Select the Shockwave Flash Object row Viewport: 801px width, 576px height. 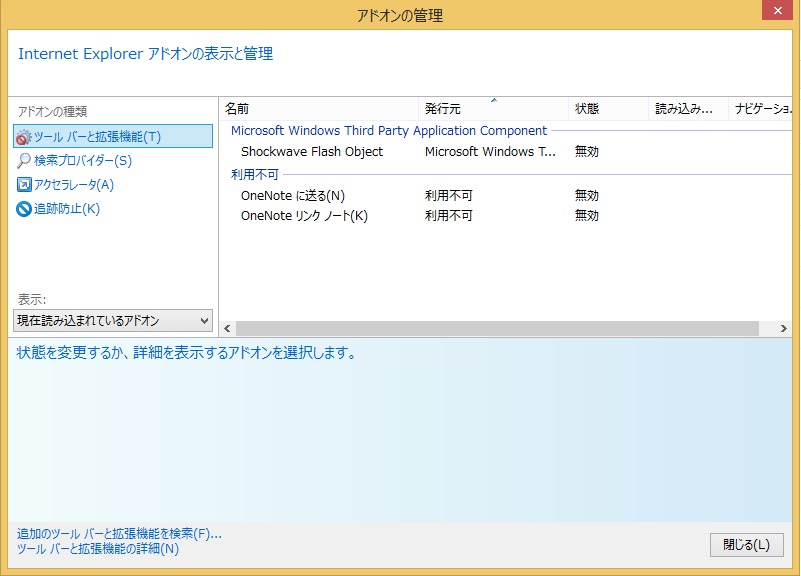(506, 152)
